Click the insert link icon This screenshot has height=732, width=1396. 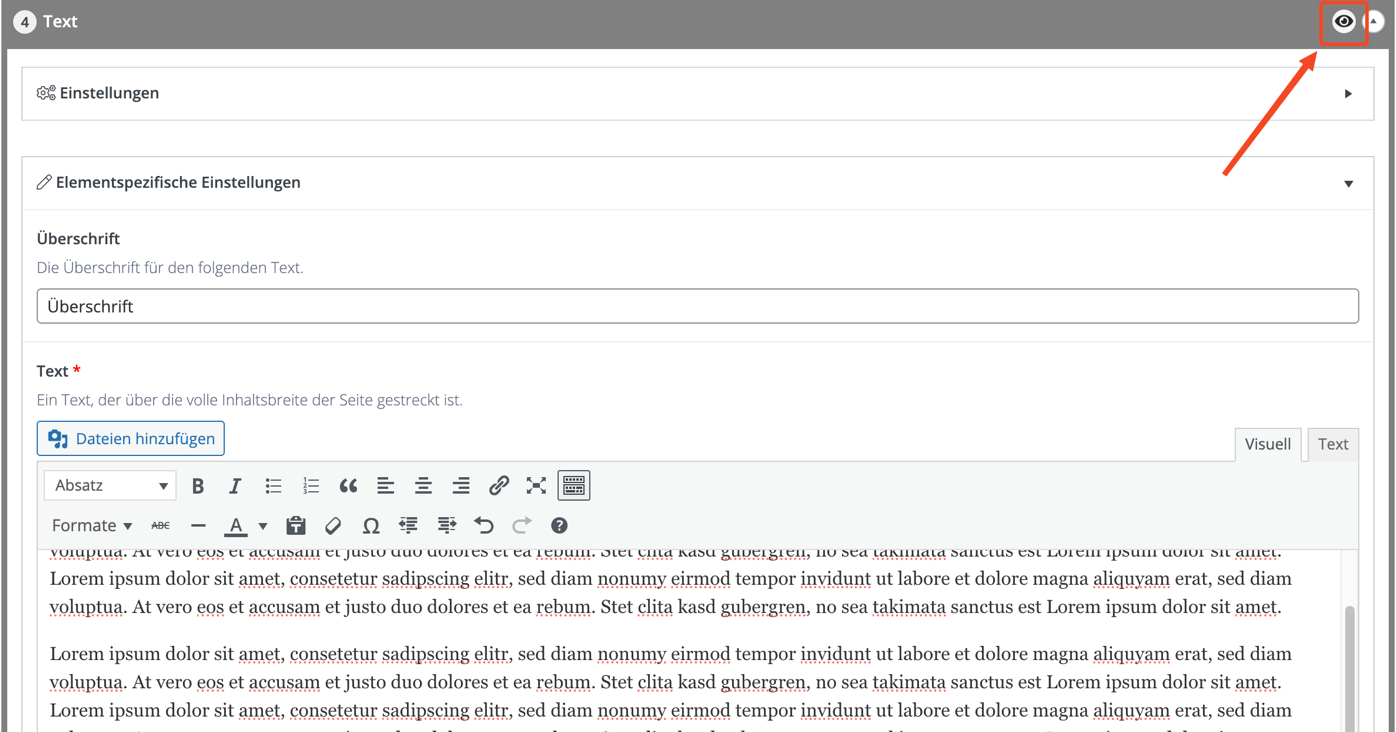click(x=498, y=486)
